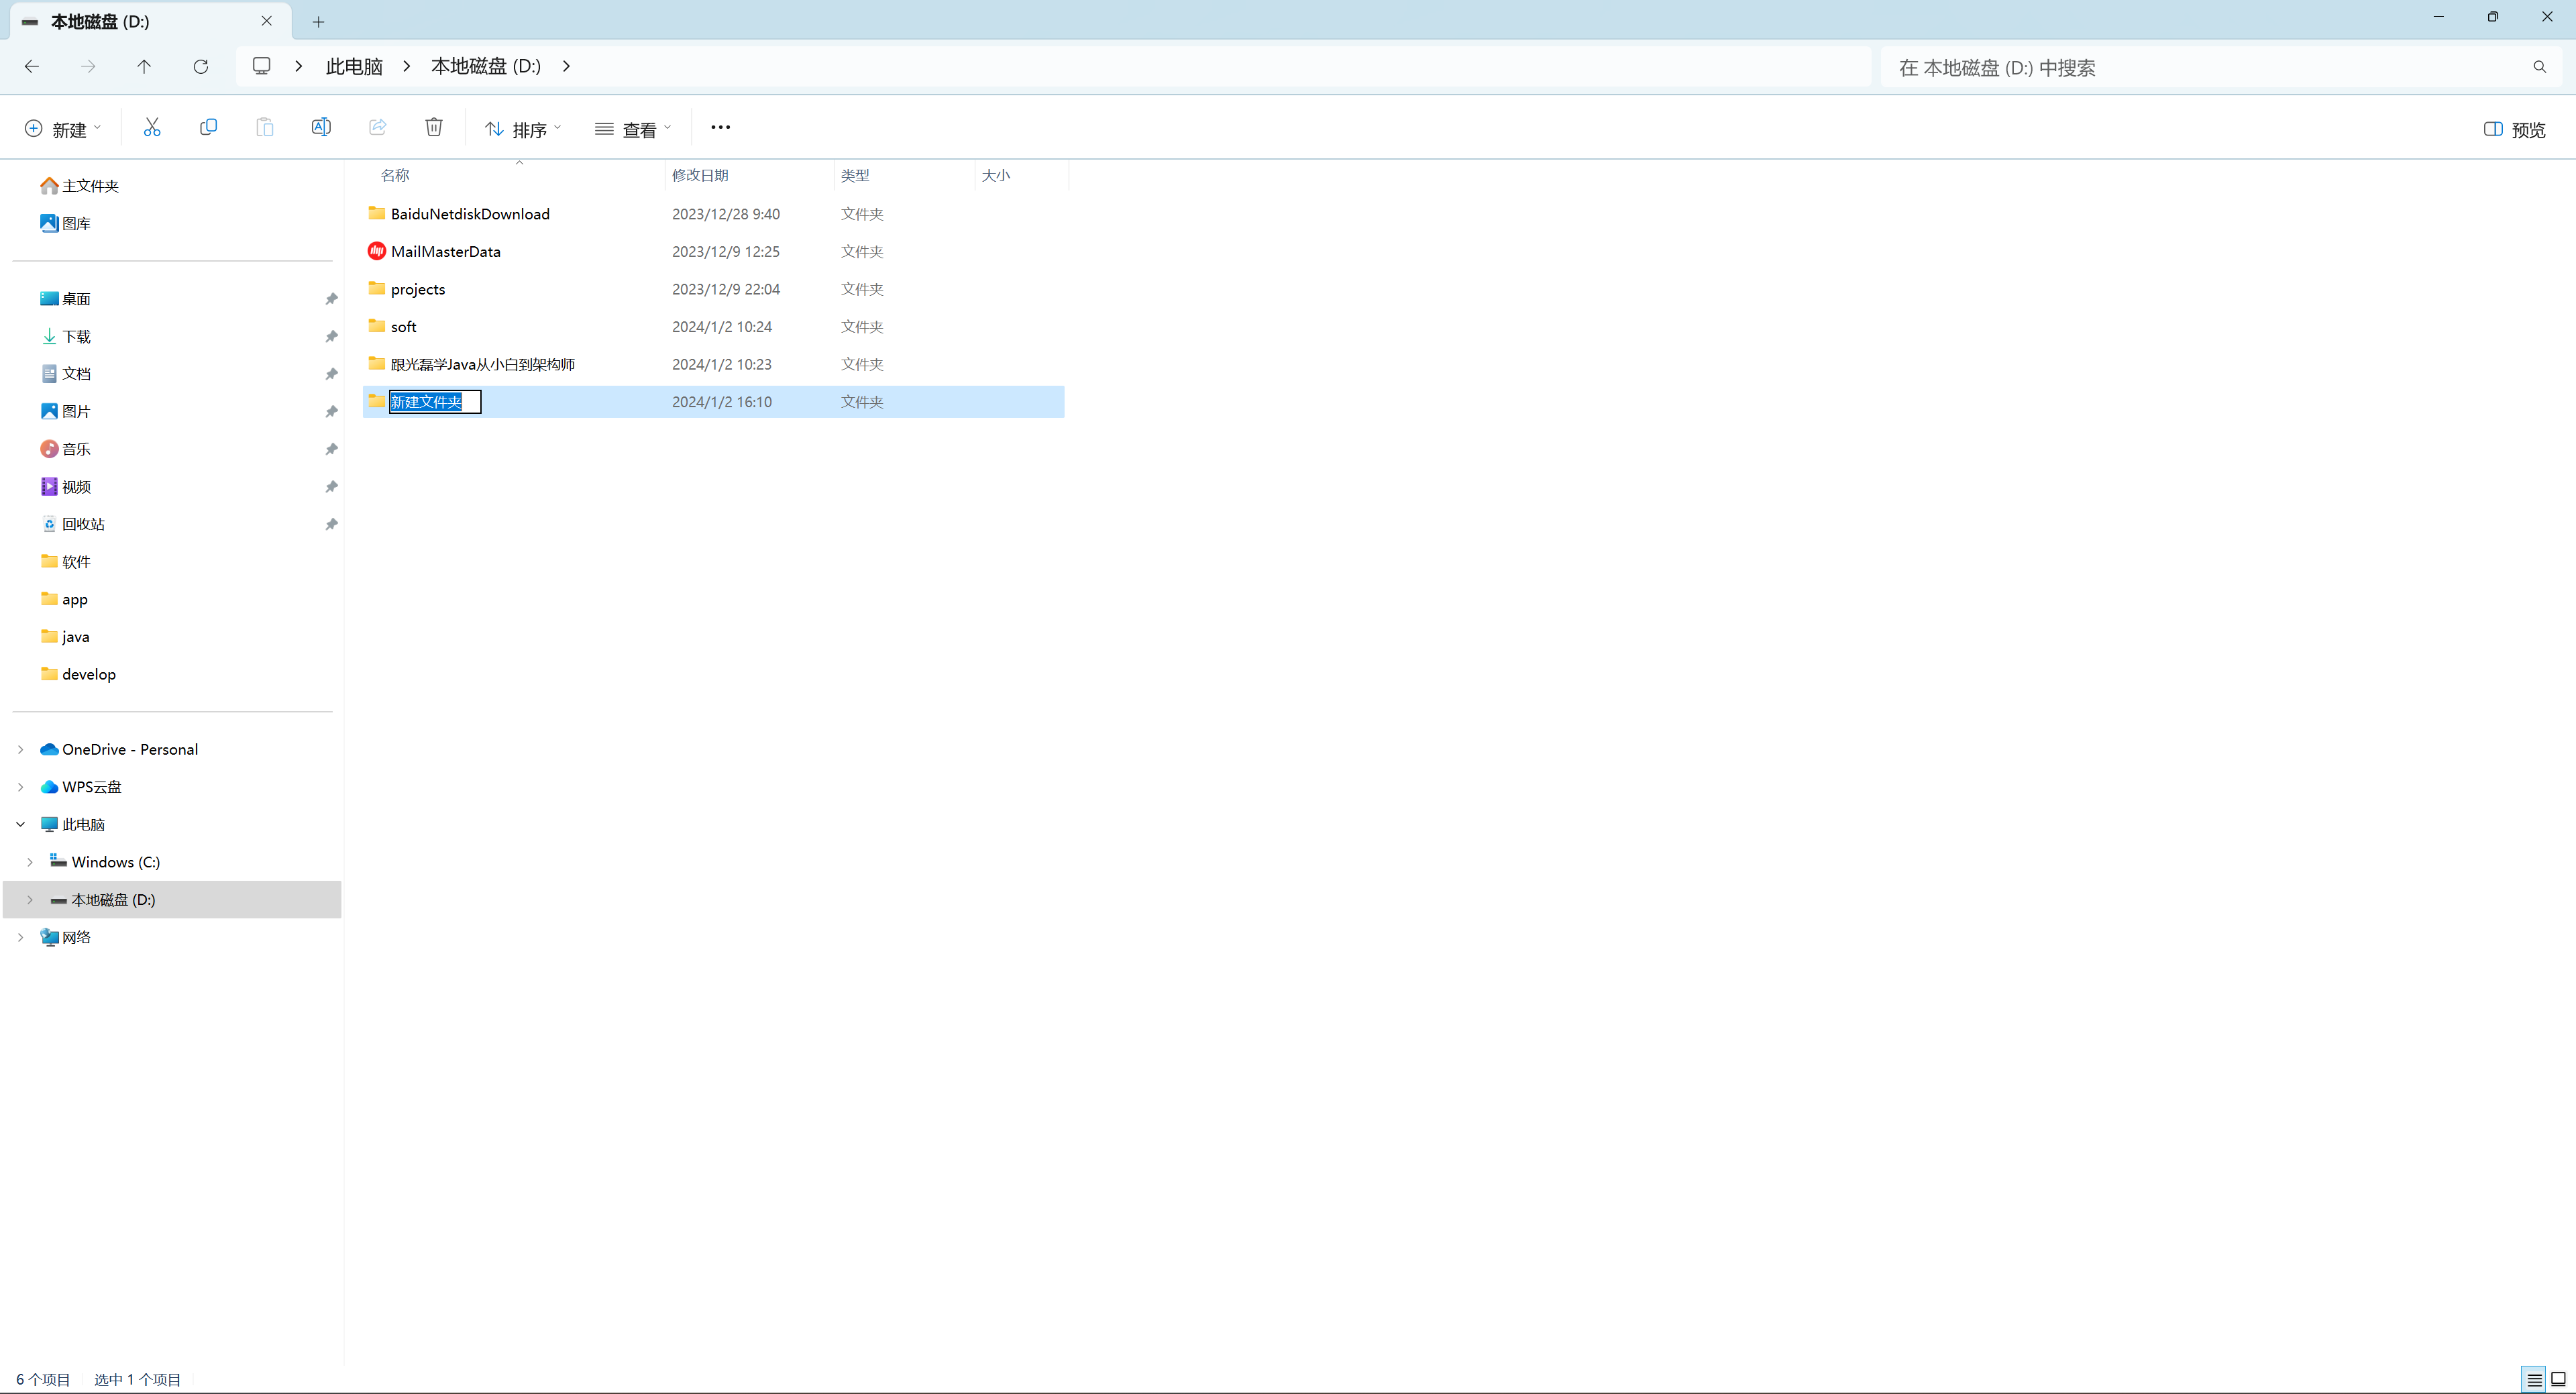Screen dimensions: 2576x1394
Task: Click 本地磁盘 (D:) in address breadcrumb
Action: [486, 66]
